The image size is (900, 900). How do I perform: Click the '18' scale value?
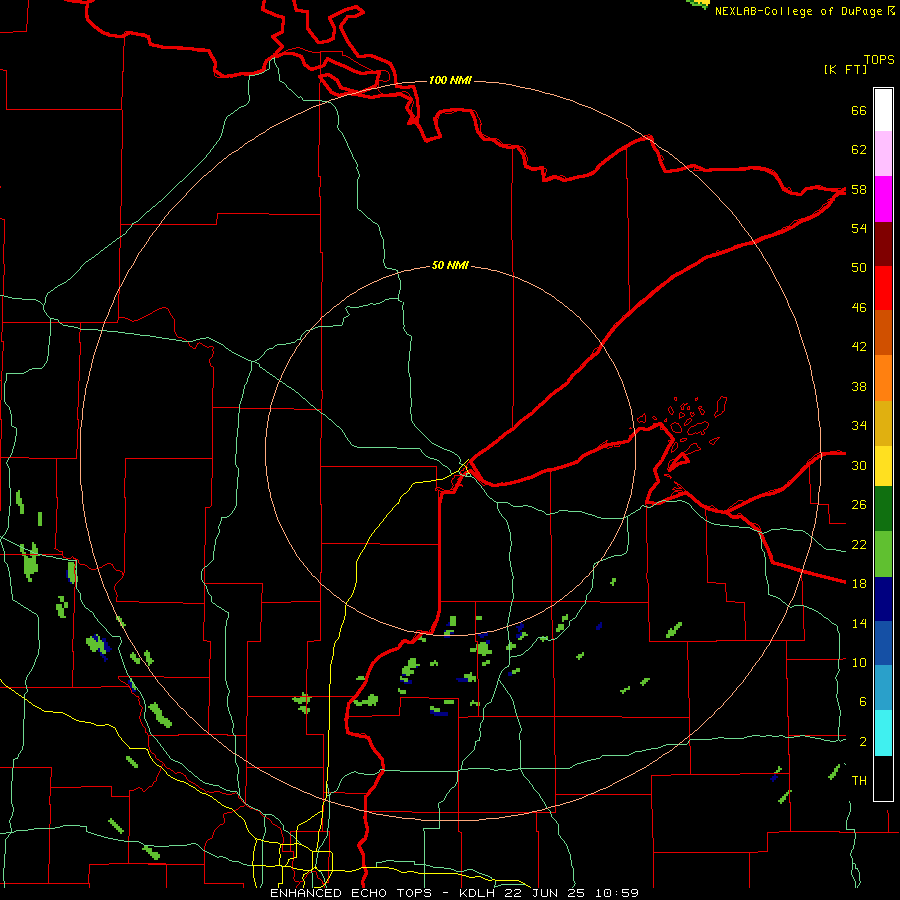click(859, 584)
